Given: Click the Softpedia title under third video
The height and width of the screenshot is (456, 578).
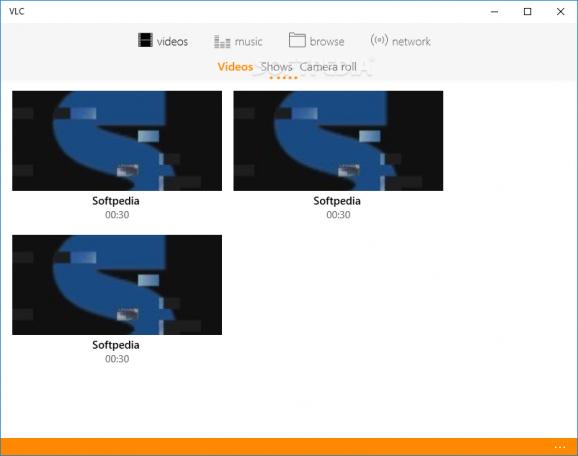Looking at the screenshot, I should pos(116,345).
